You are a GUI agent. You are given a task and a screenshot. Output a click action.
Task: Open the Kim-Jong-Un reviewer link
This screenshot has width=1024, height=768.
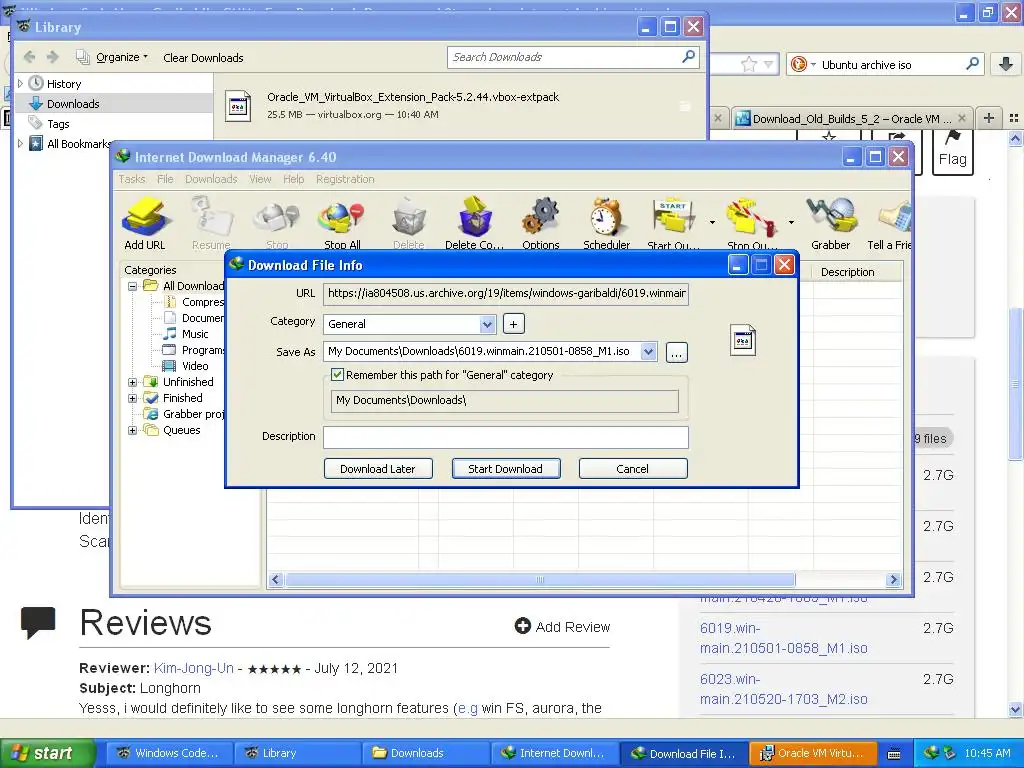click(193, 668)
